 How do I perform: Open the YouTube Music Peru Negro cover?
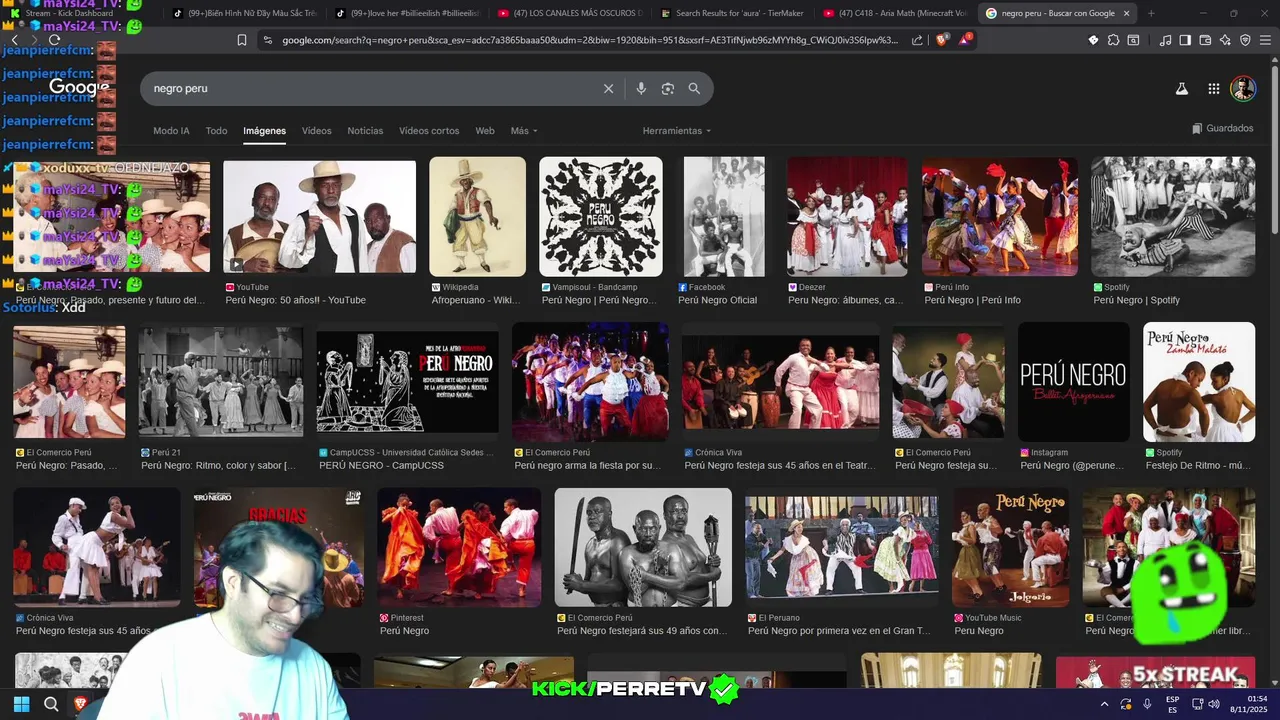coord(1010,547)
